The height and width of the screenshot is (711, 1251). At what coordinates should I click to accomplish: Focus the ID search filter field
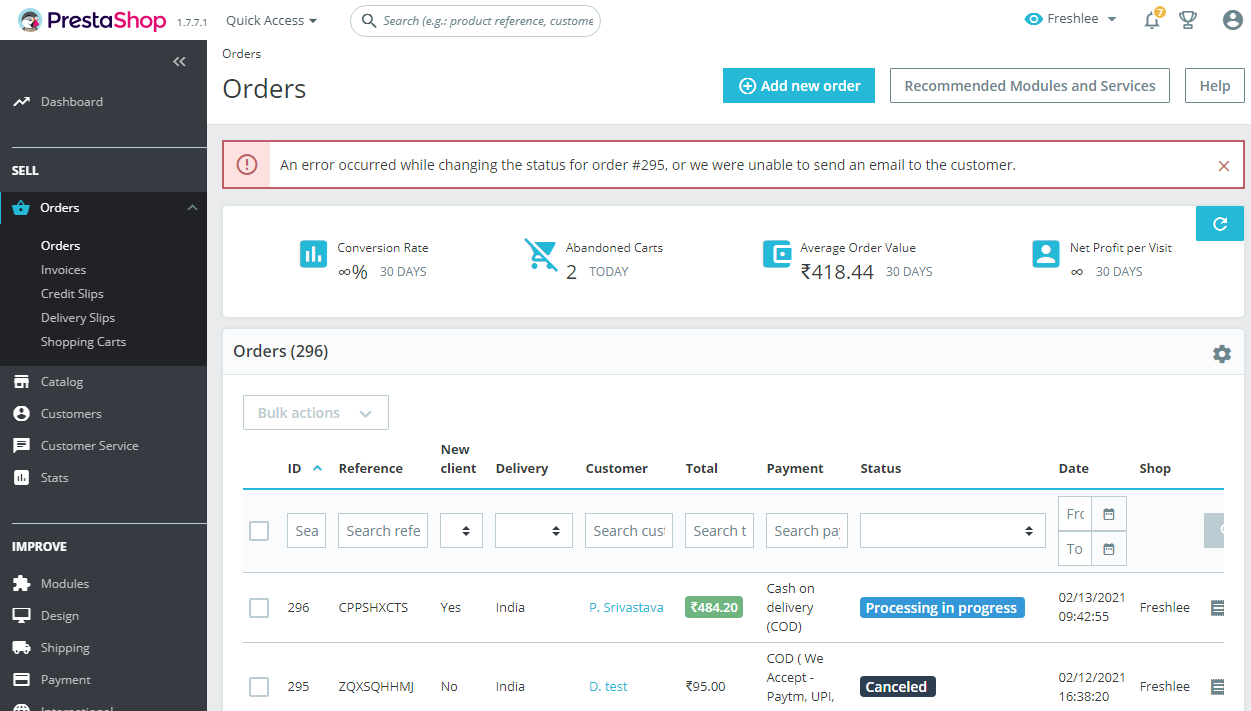[306, 531]
